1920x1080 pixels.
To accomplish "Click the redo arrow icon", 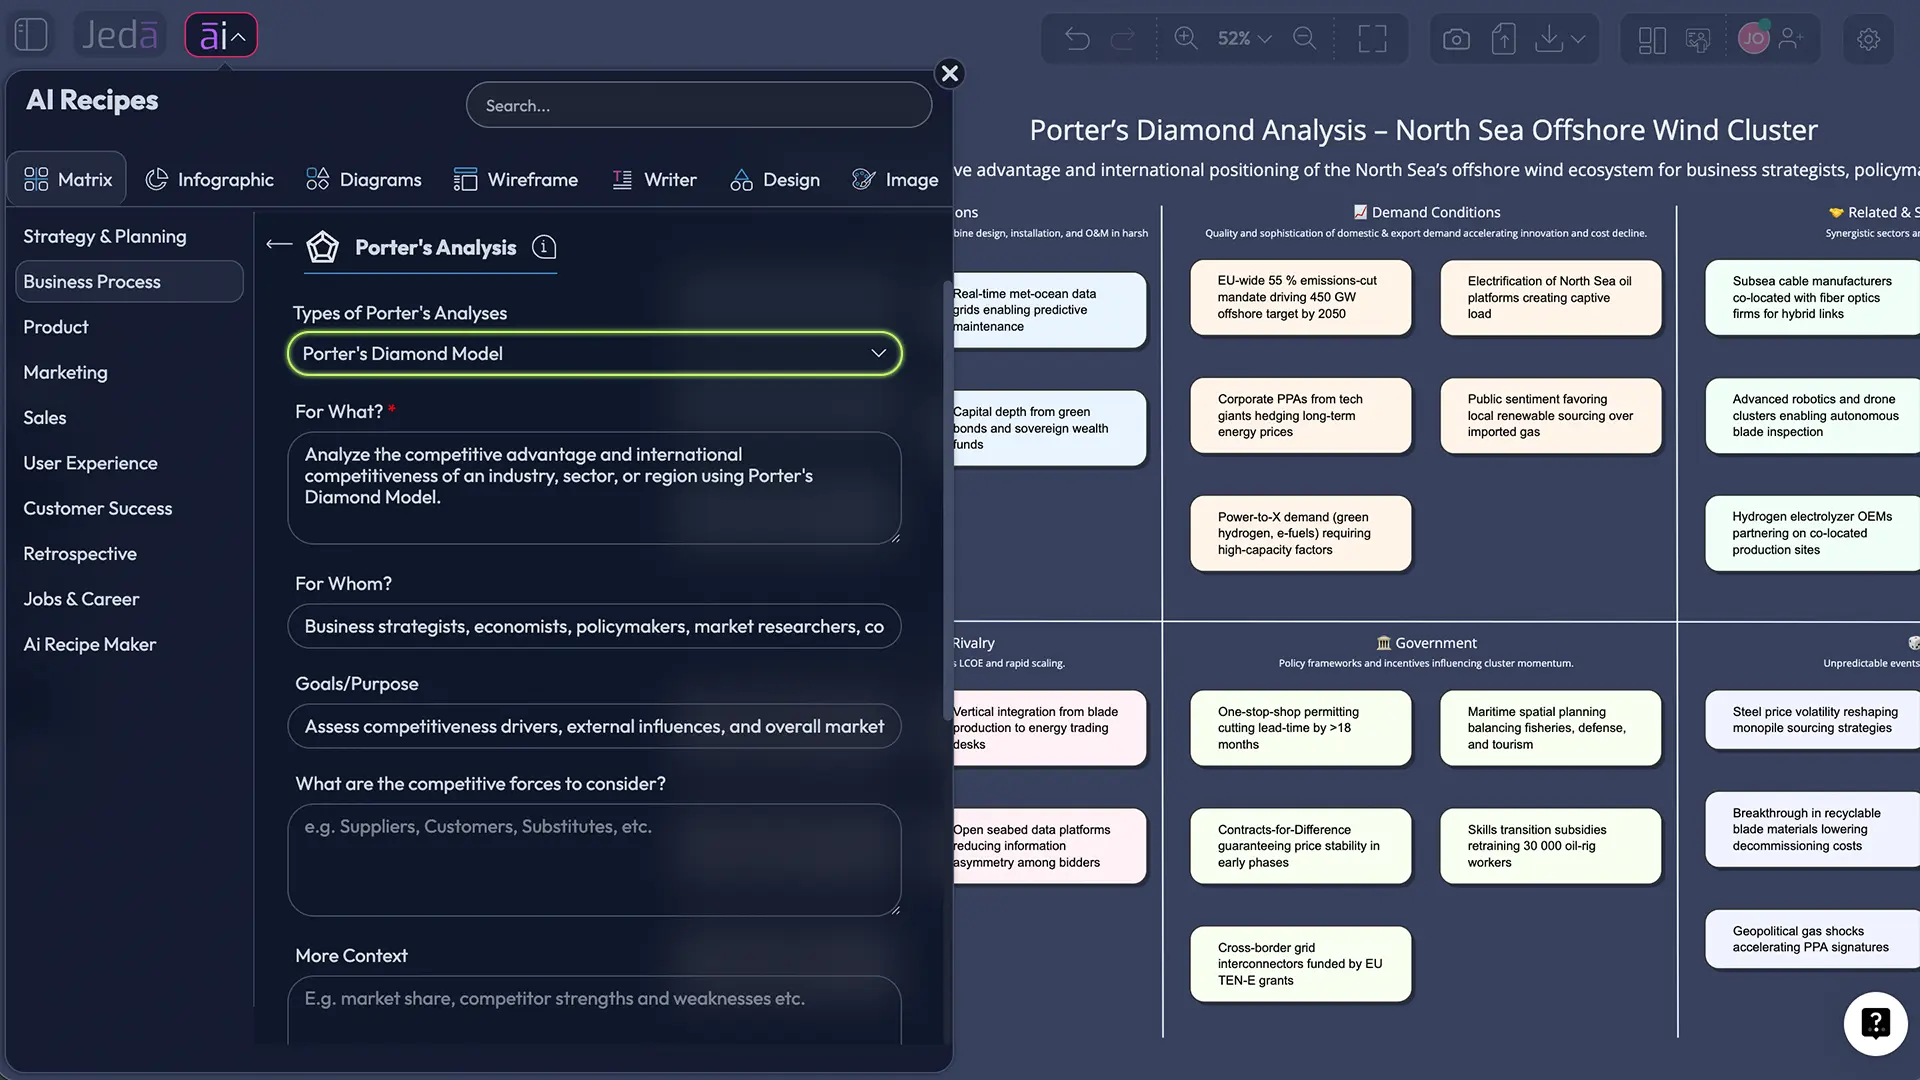I will click(1123, 39).
